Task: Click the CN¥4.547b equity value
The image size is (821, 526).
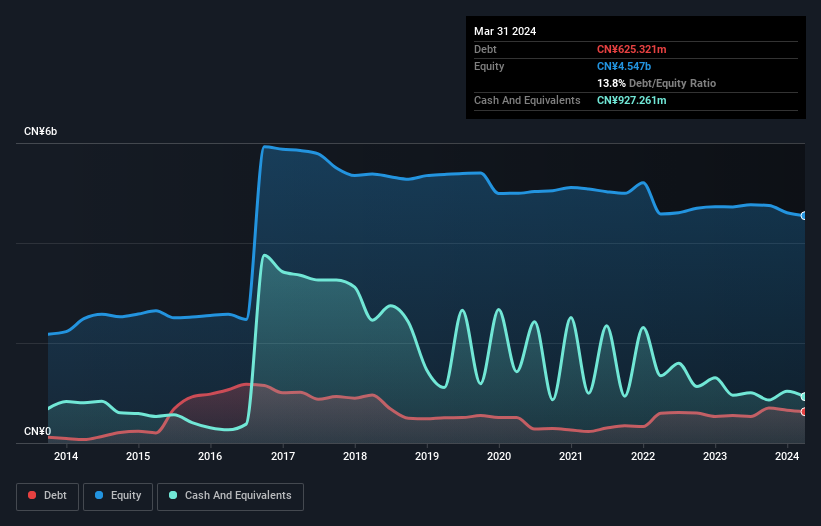Action: 624,66
